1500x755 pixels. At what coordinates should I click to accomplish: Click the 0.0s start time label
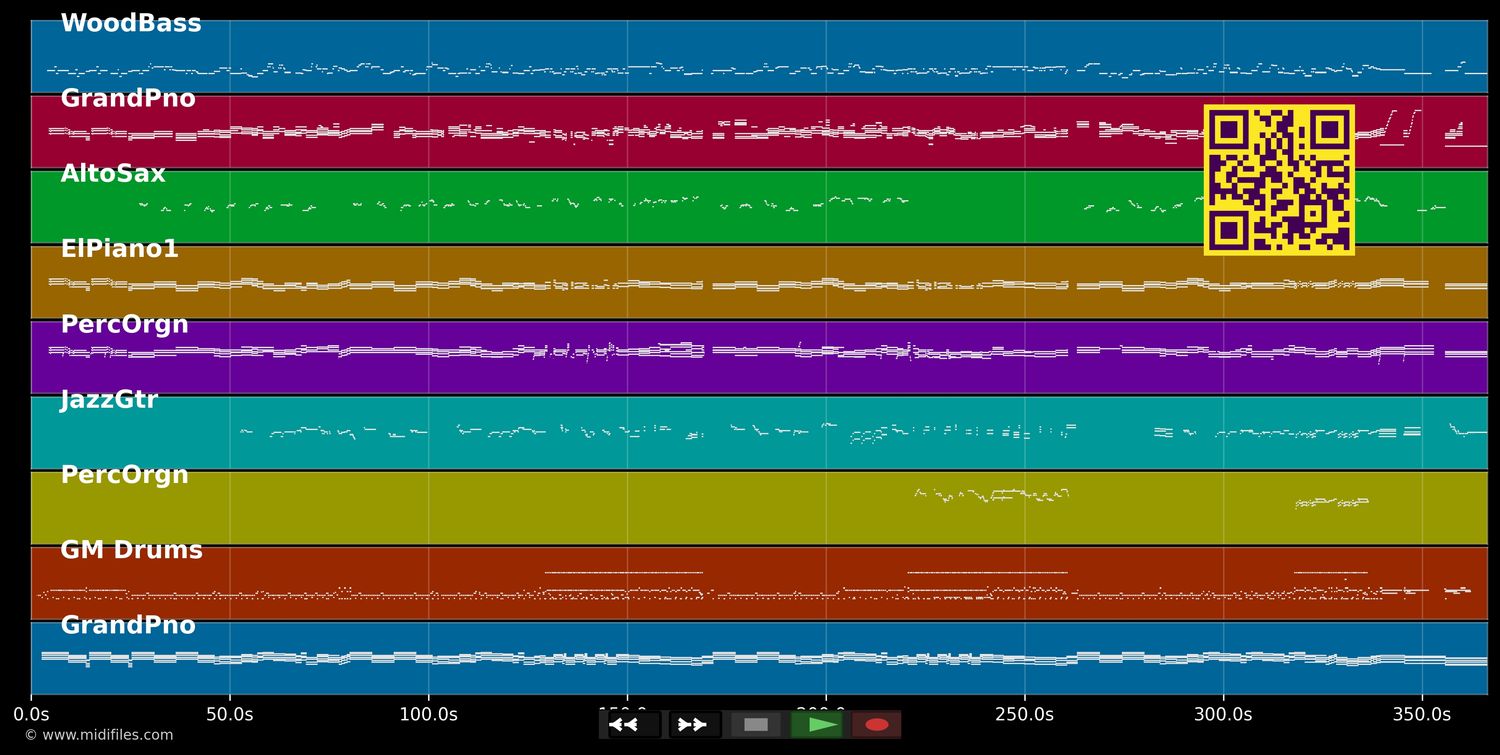click(x=31, y=714)
